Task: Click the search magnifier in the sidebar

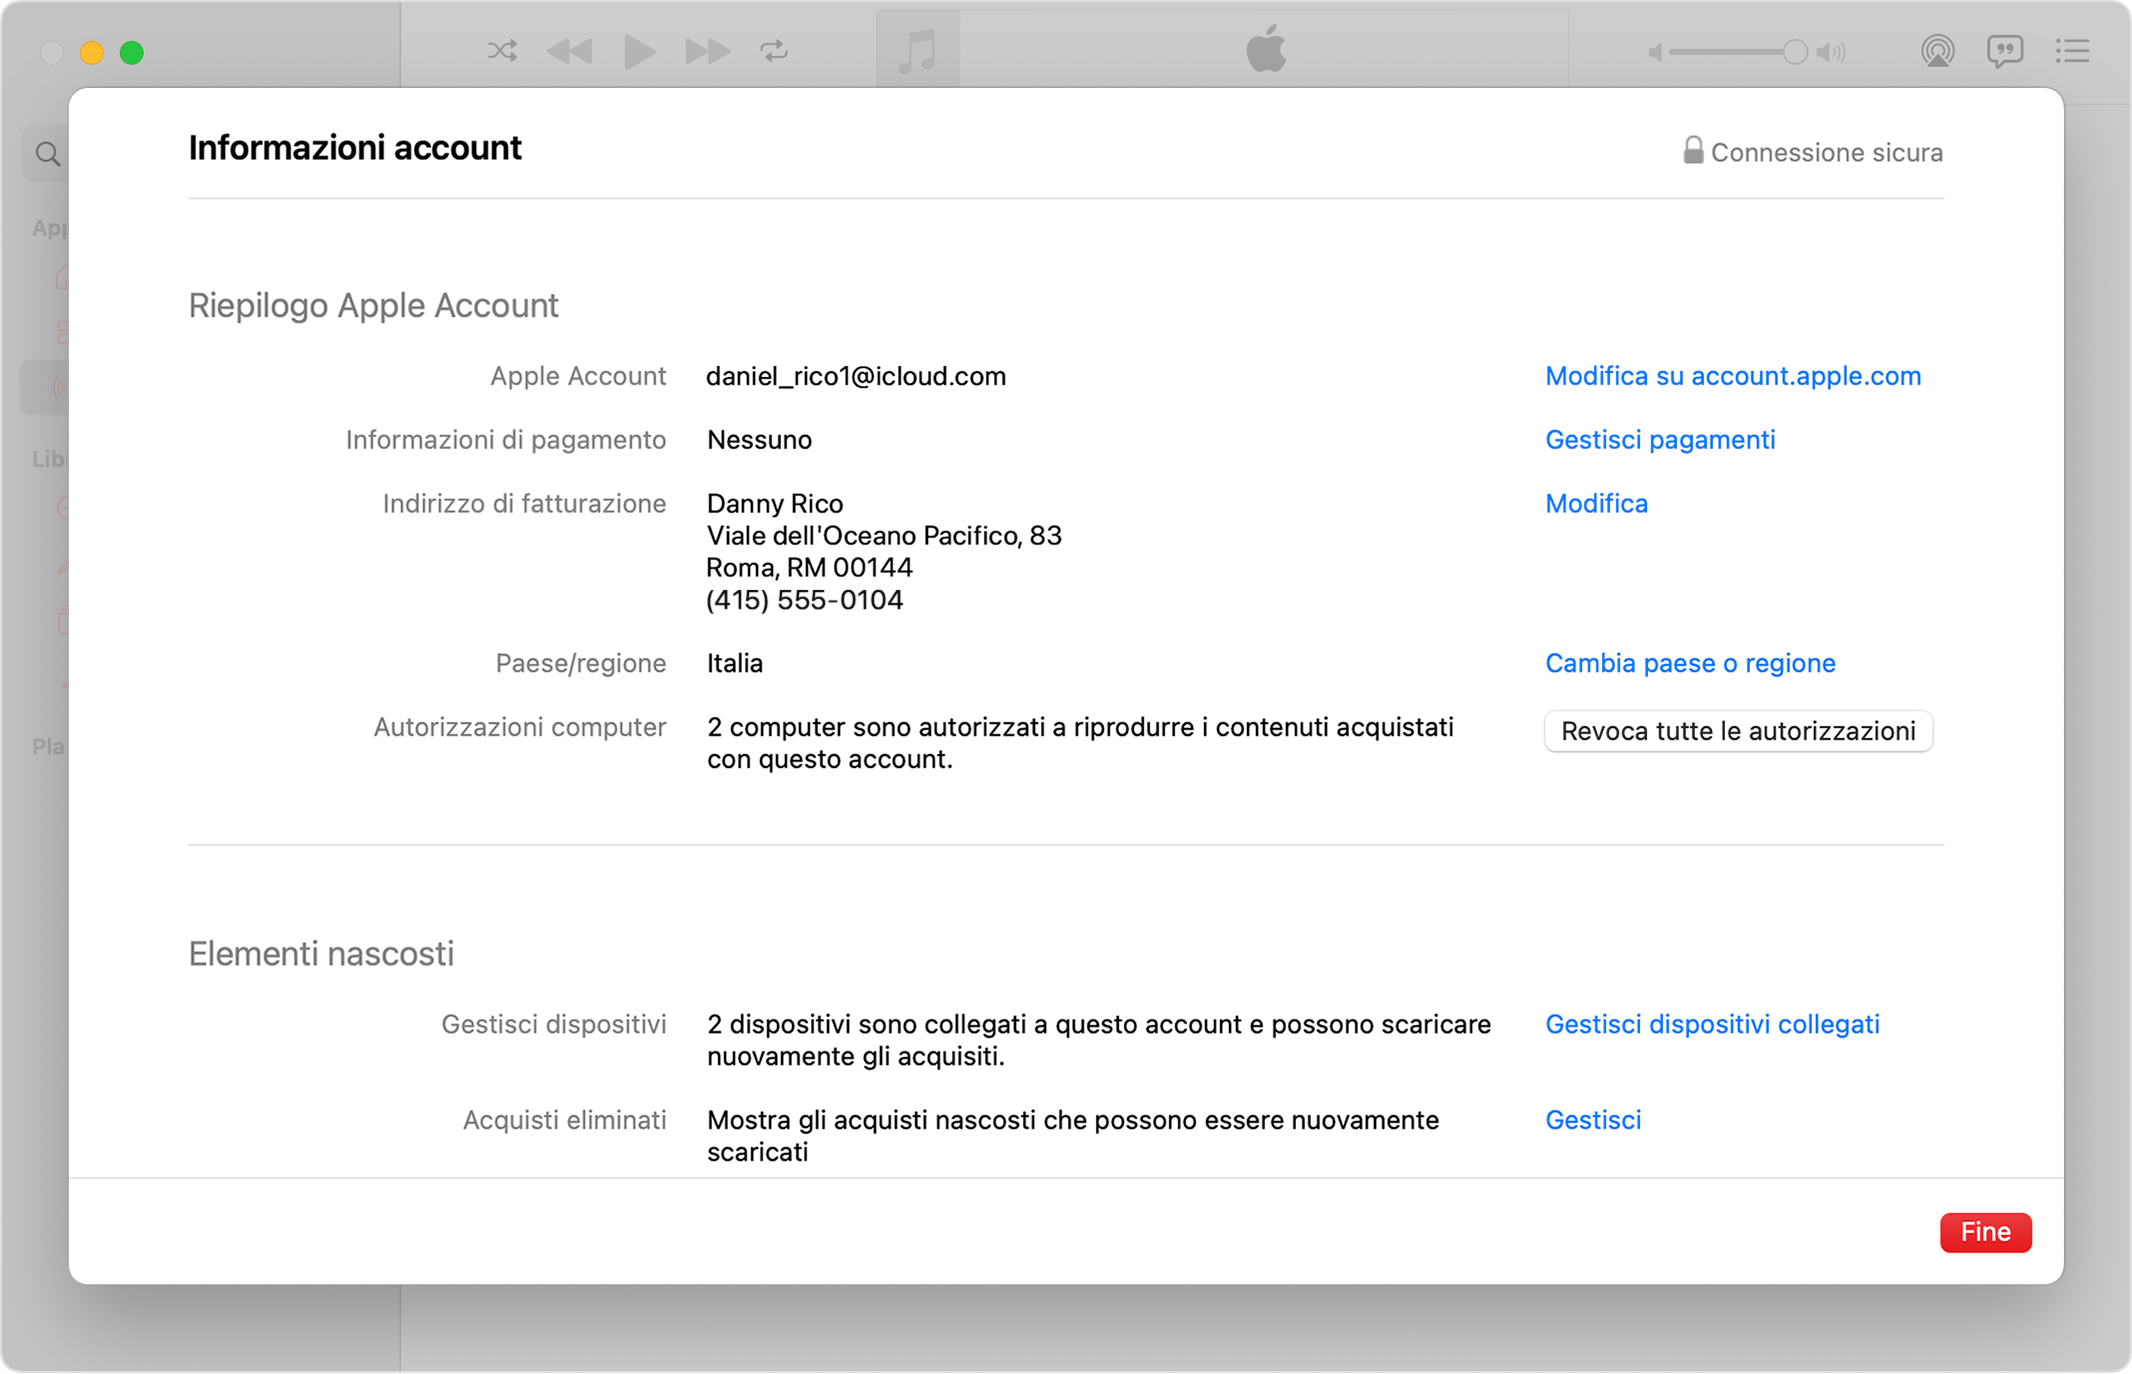Action: [x=47, y=154]
